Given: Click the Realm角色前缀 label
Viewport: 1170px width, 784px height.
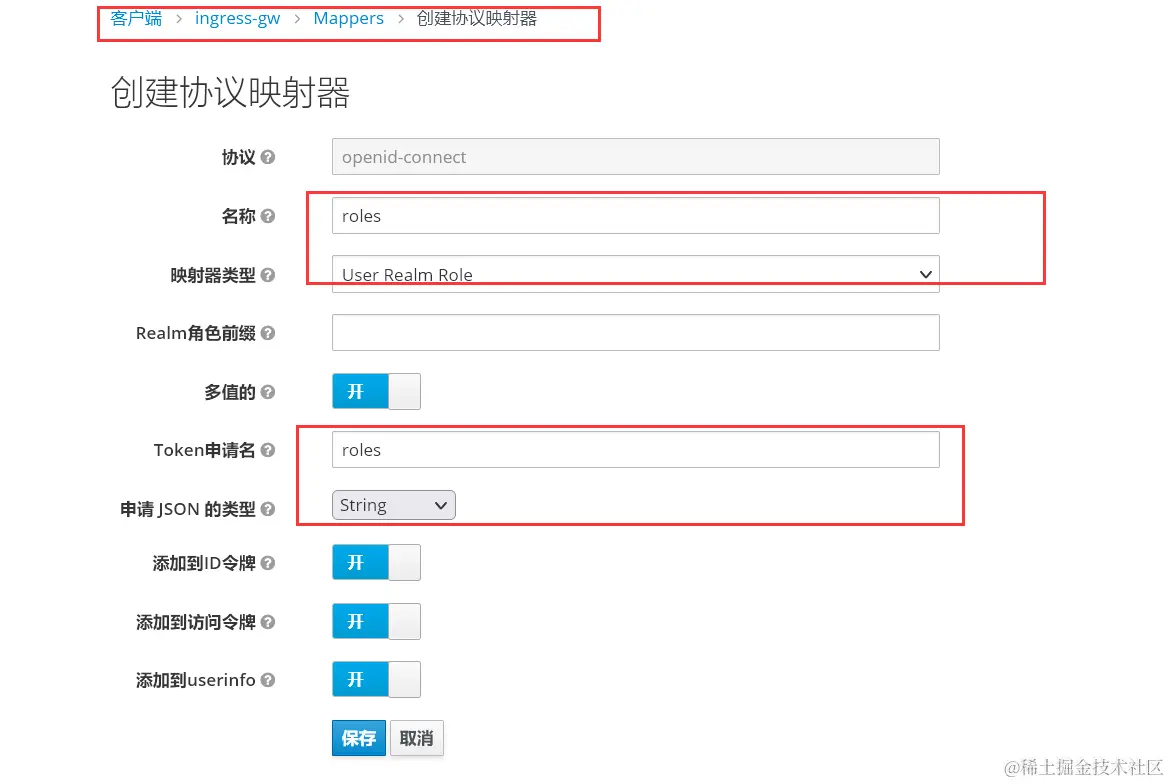Looking at the screenshot, I should 195,333.
